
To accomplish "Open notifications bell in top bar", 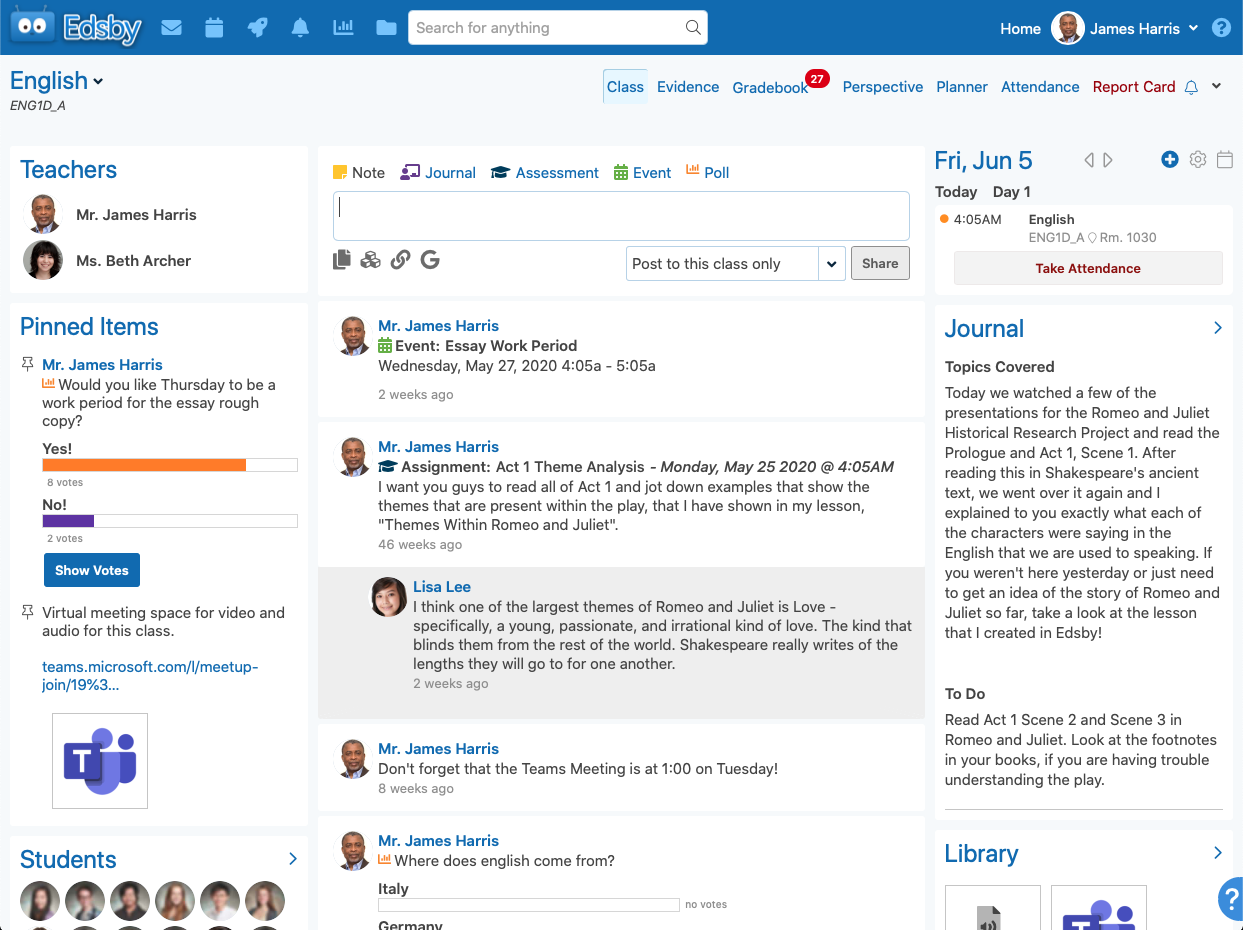I will pyautogui.click(x=300, y=28).
